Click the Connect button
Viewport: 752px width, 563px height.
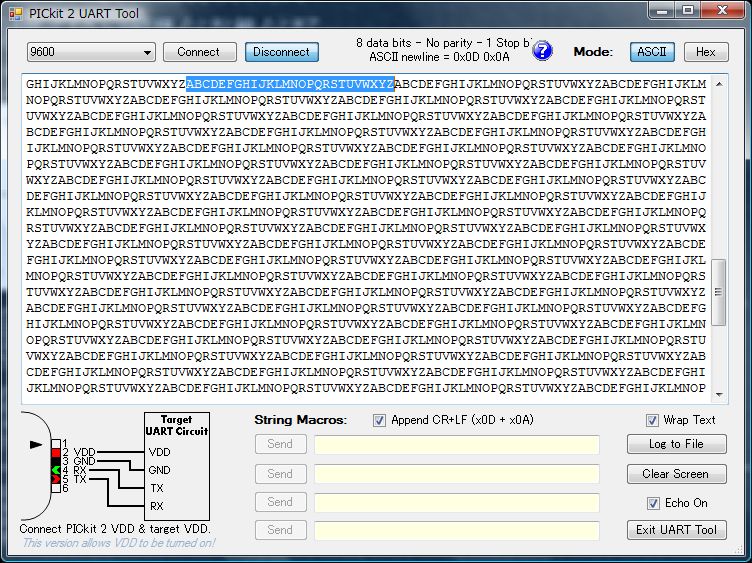[x=200, y=52]
